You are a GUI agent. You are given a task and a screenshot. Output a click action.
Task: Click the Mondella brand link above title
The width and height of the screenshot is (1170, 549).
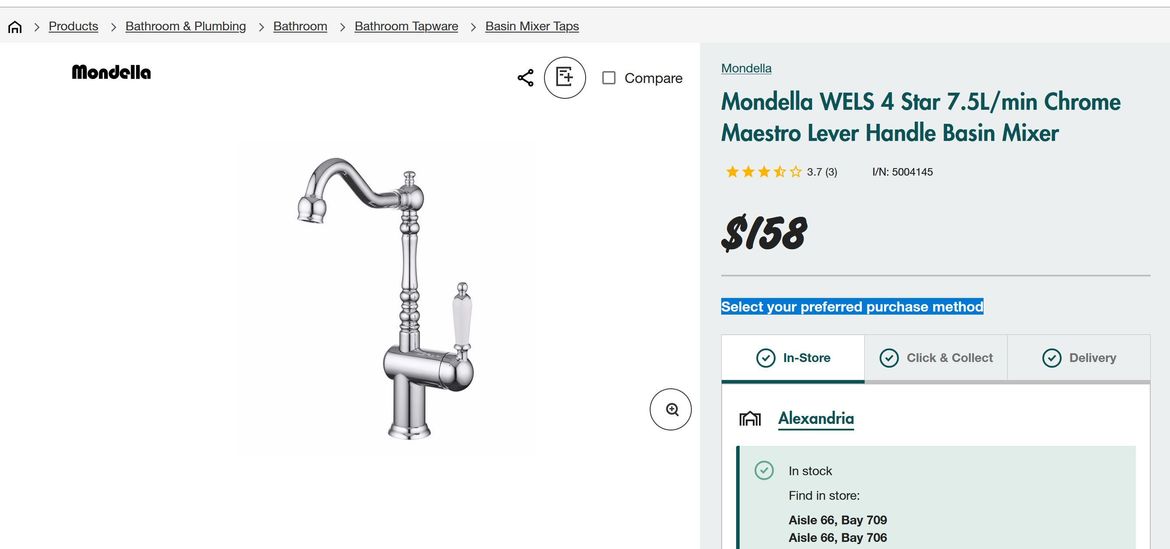[x=746, y=68]
